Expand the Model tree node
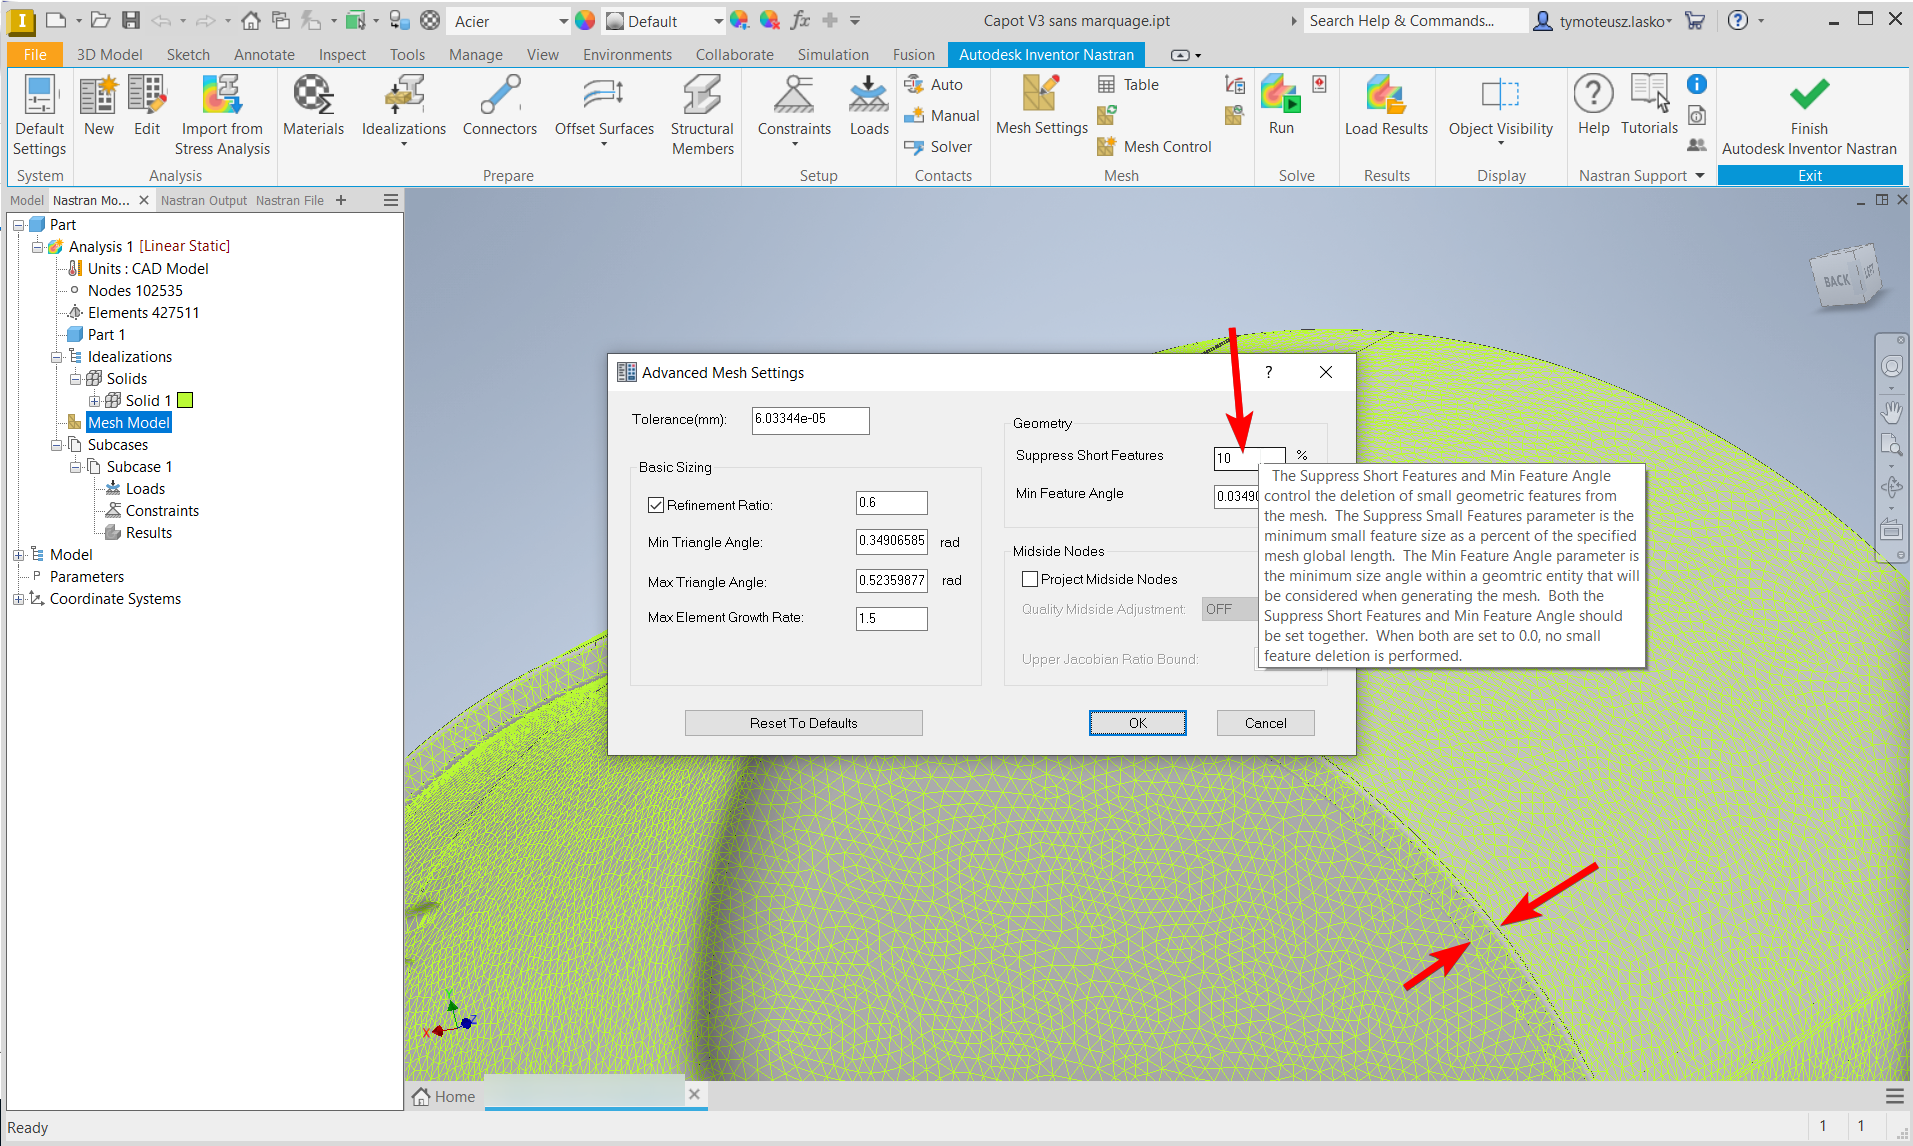The height and width of the screenshot is (1146, 1913). click(18, 555)
